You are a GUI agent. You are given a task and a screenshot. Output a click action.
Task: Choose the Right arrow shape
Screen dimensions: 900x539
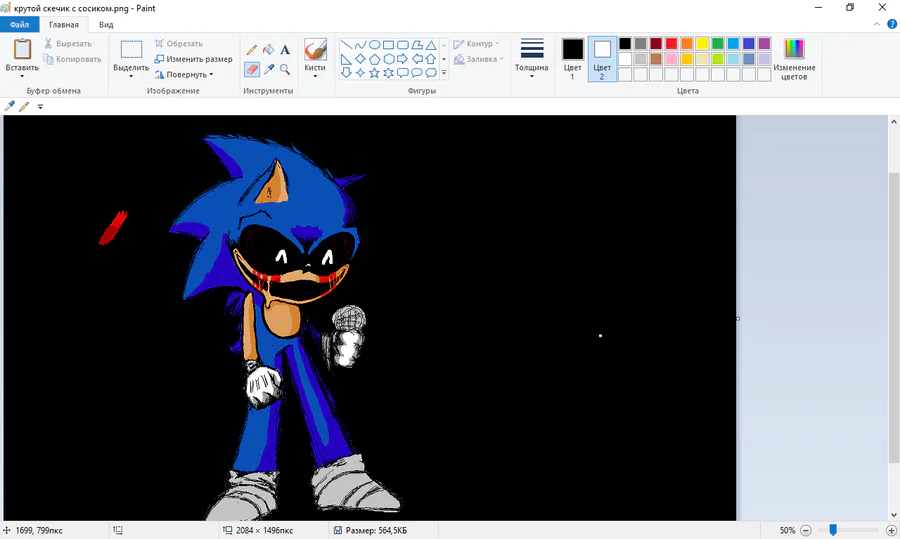click(402, 59)
